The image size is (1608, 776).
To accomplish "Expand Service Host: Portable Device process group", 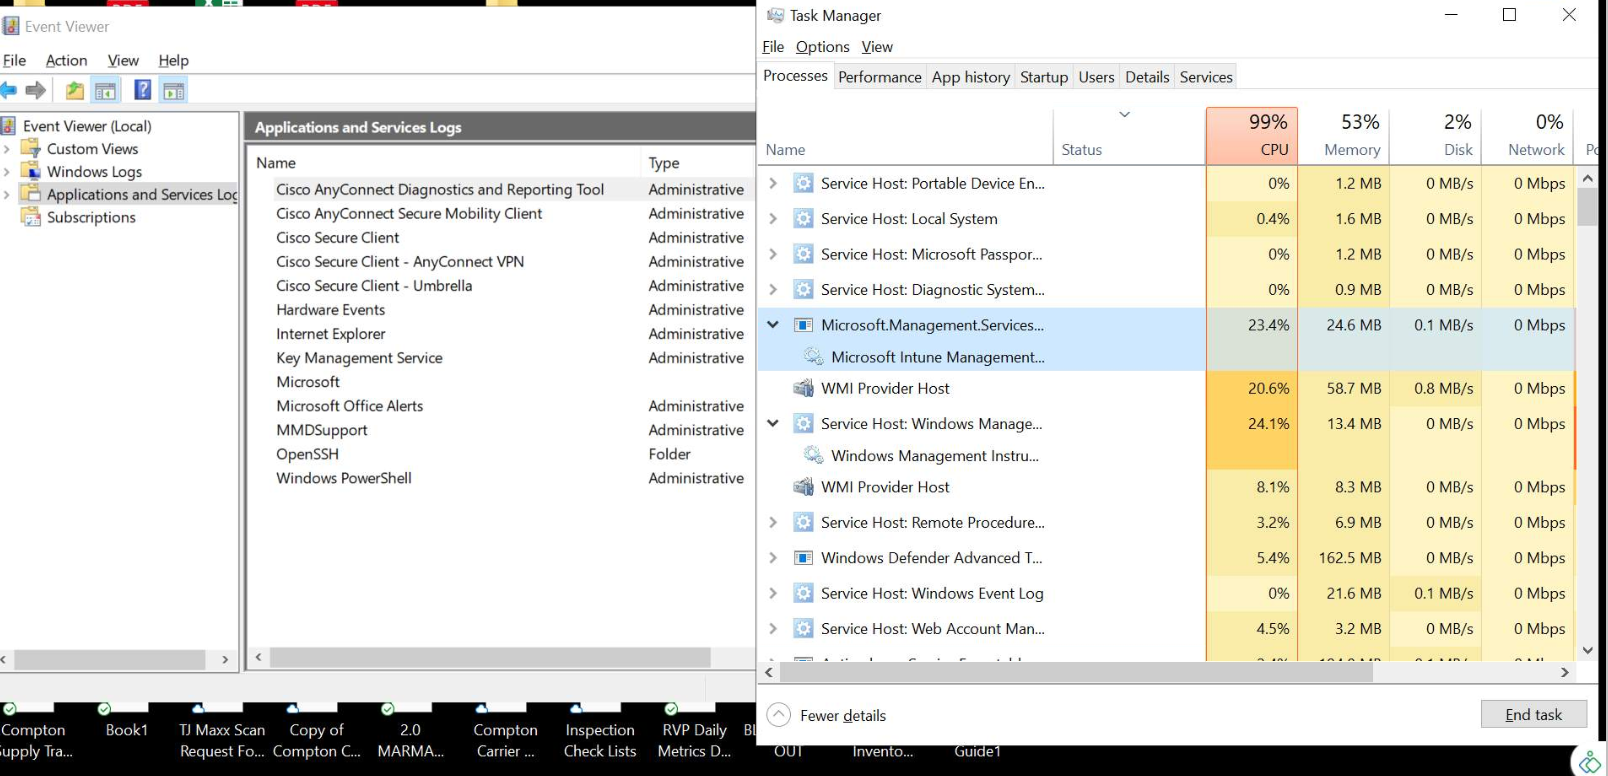I will pyautogui.click(x=772, y=183).
